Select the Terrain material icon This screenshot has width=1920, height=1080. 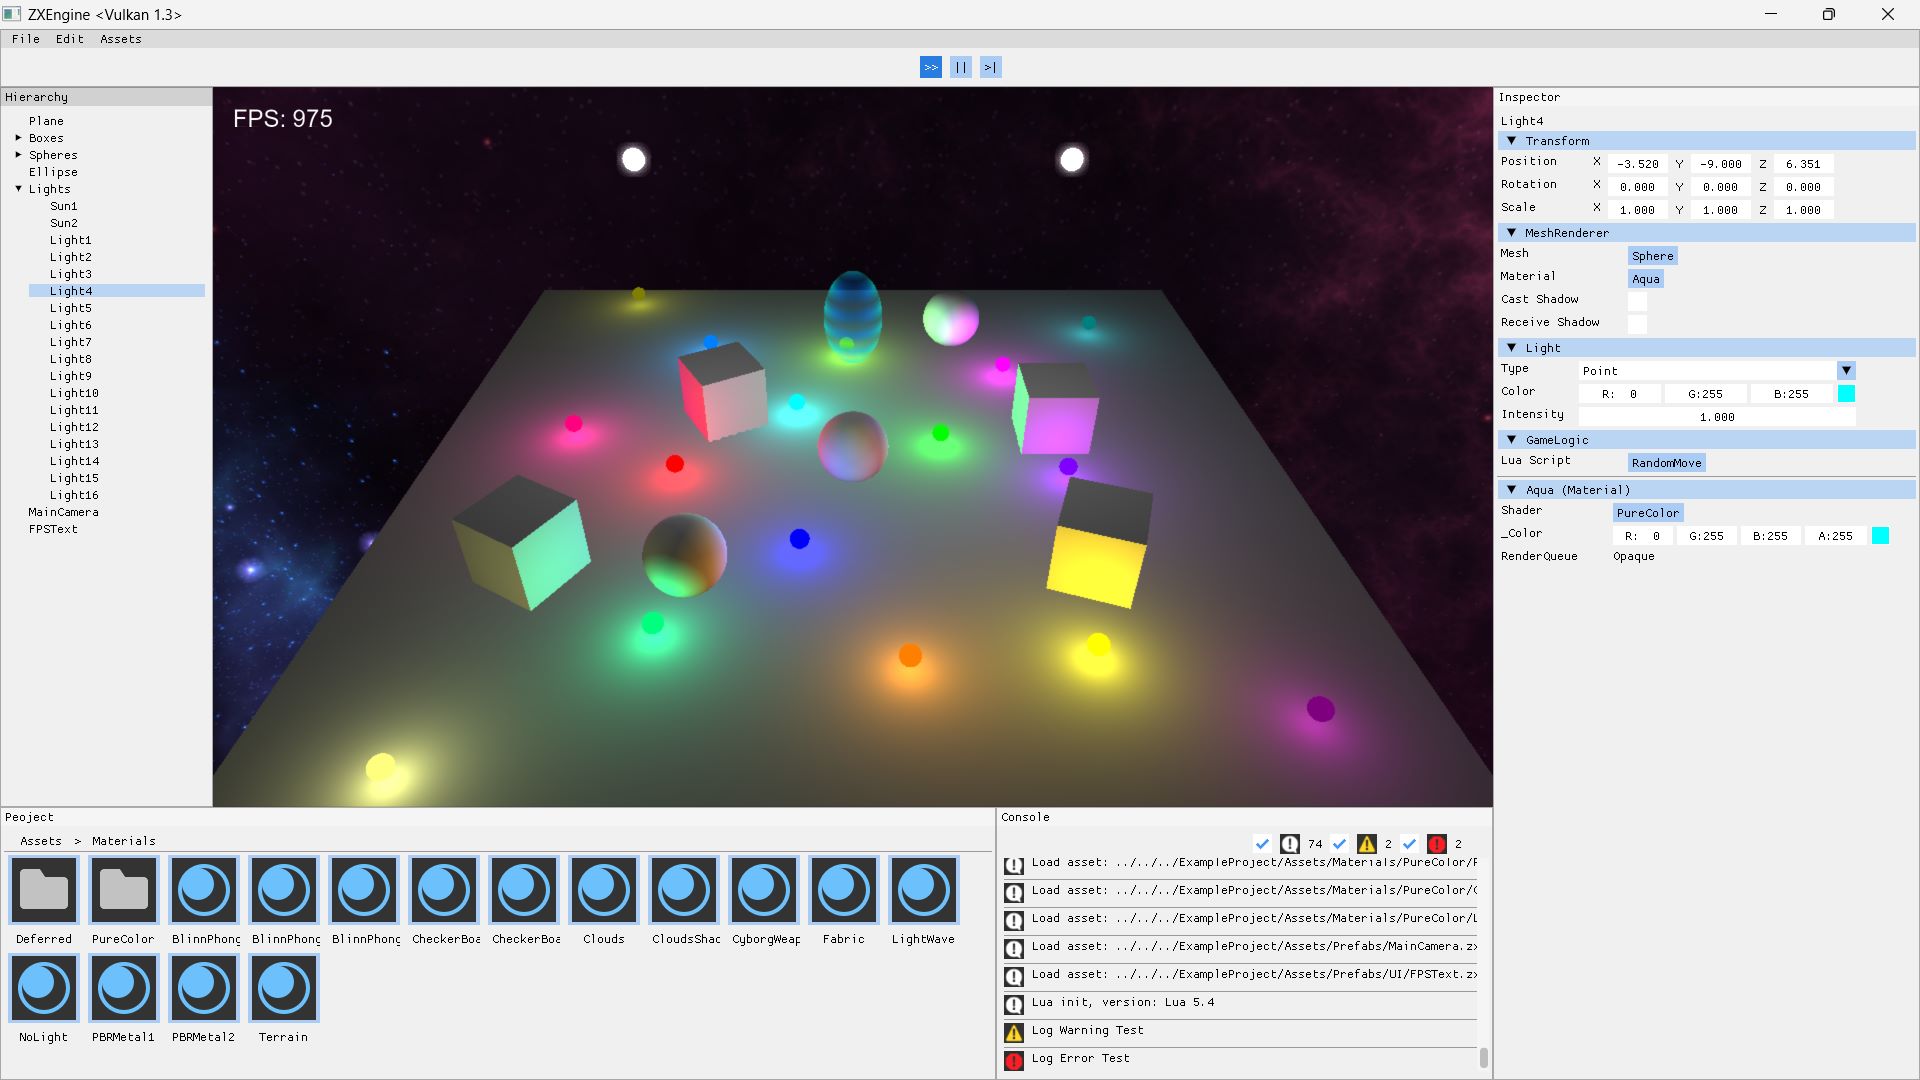coord(284,987)
